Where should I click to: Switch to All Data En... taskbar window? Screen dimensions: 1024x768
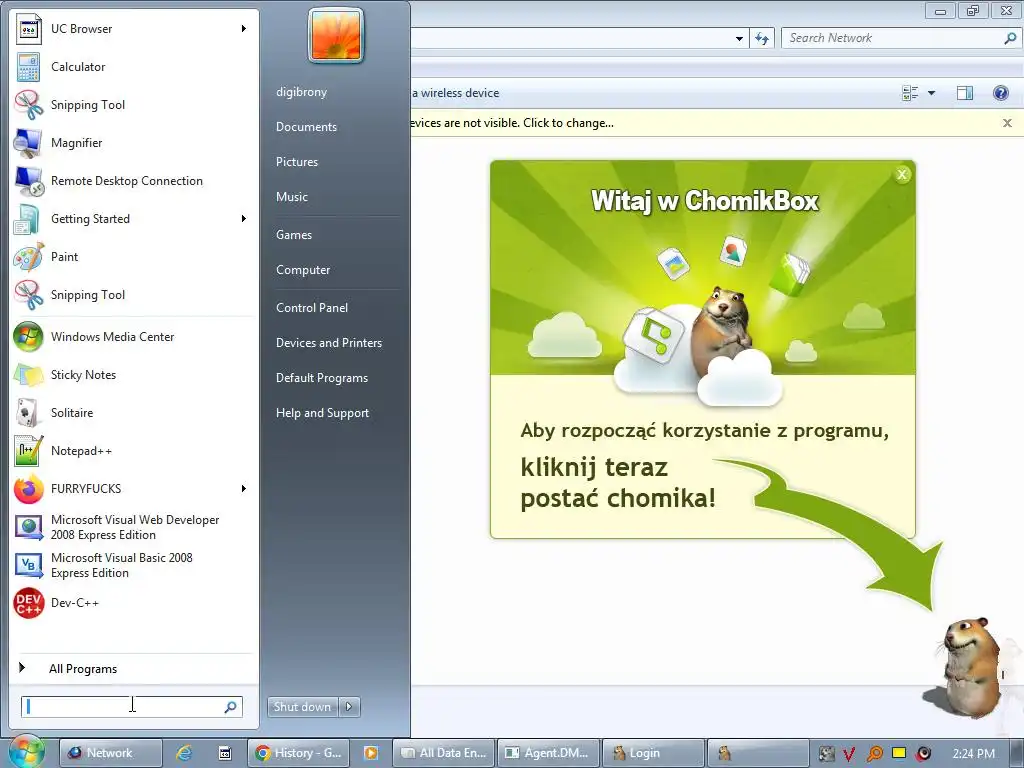click(444, 753)
